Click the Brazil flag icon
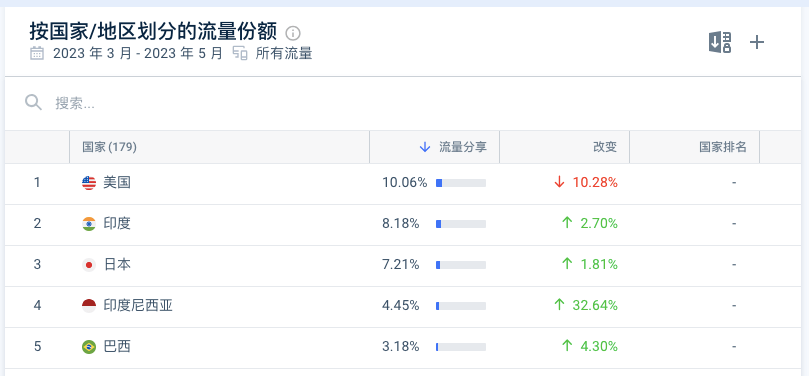809x376 pixels. pyautogui.click(x=89, y=347)
